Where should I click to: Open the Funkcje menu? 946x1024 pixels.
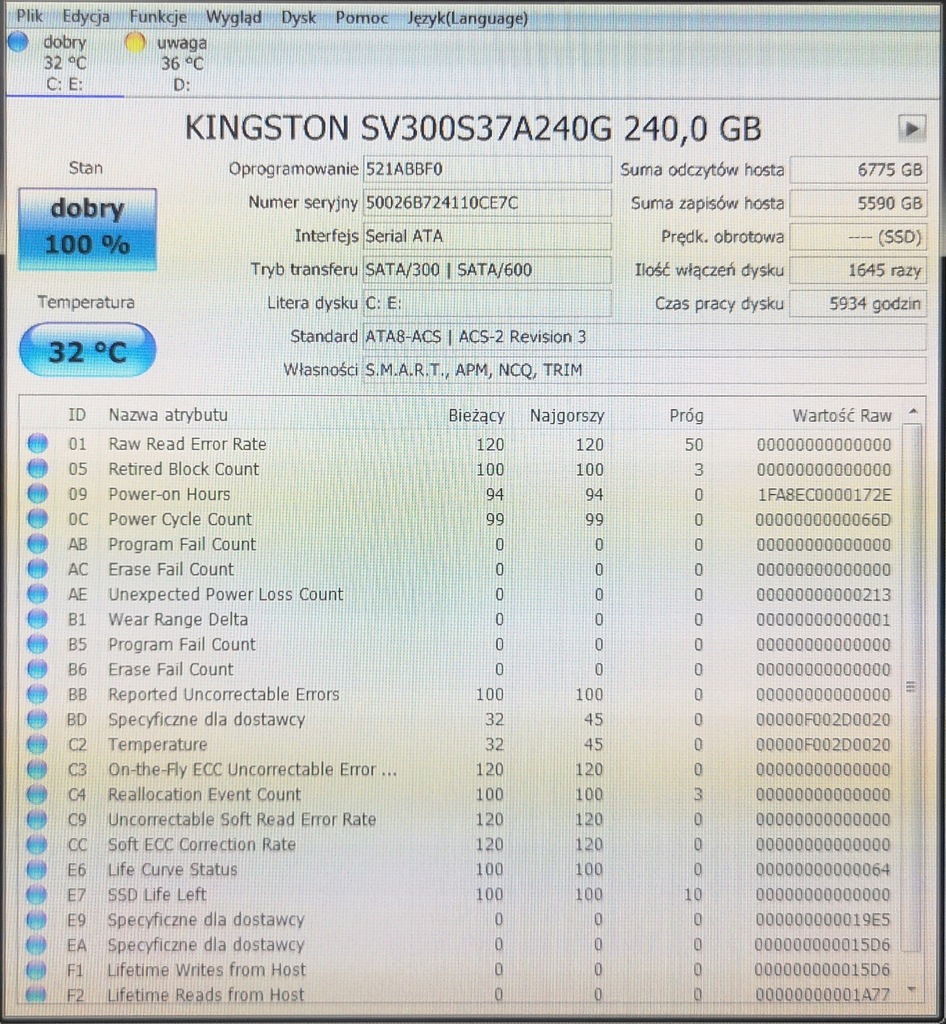click(x=157, y=17)
